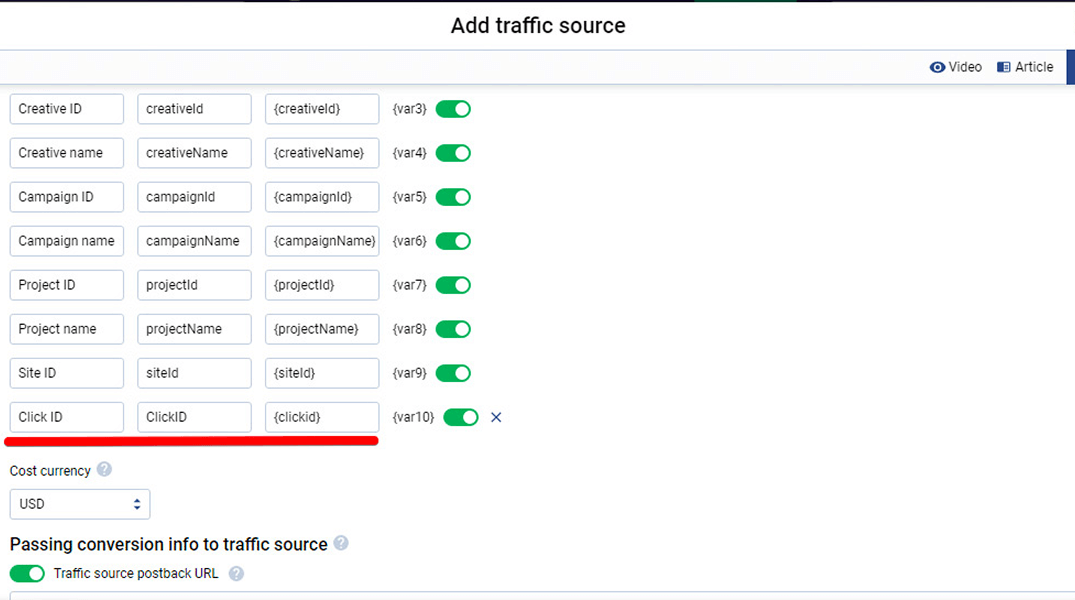1075x600 pixels.
Task: Disable the var6 Campaign name toggle
Action: coord(453,241)
